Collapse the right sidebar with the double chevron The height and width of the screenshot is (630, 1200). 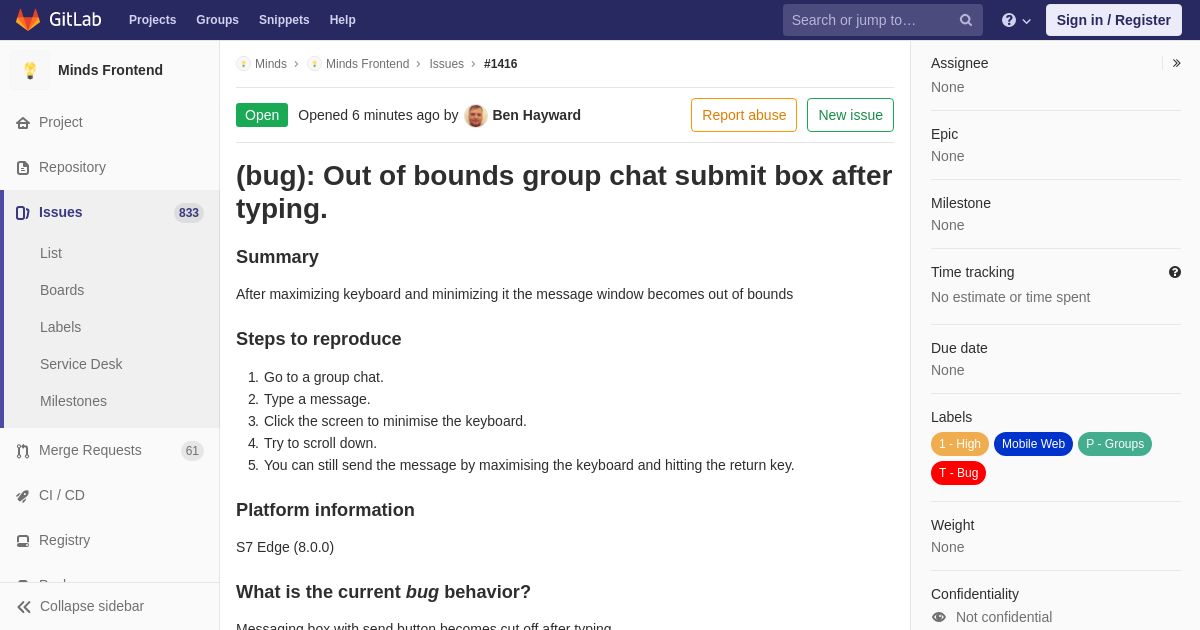tap(1176, 63)
